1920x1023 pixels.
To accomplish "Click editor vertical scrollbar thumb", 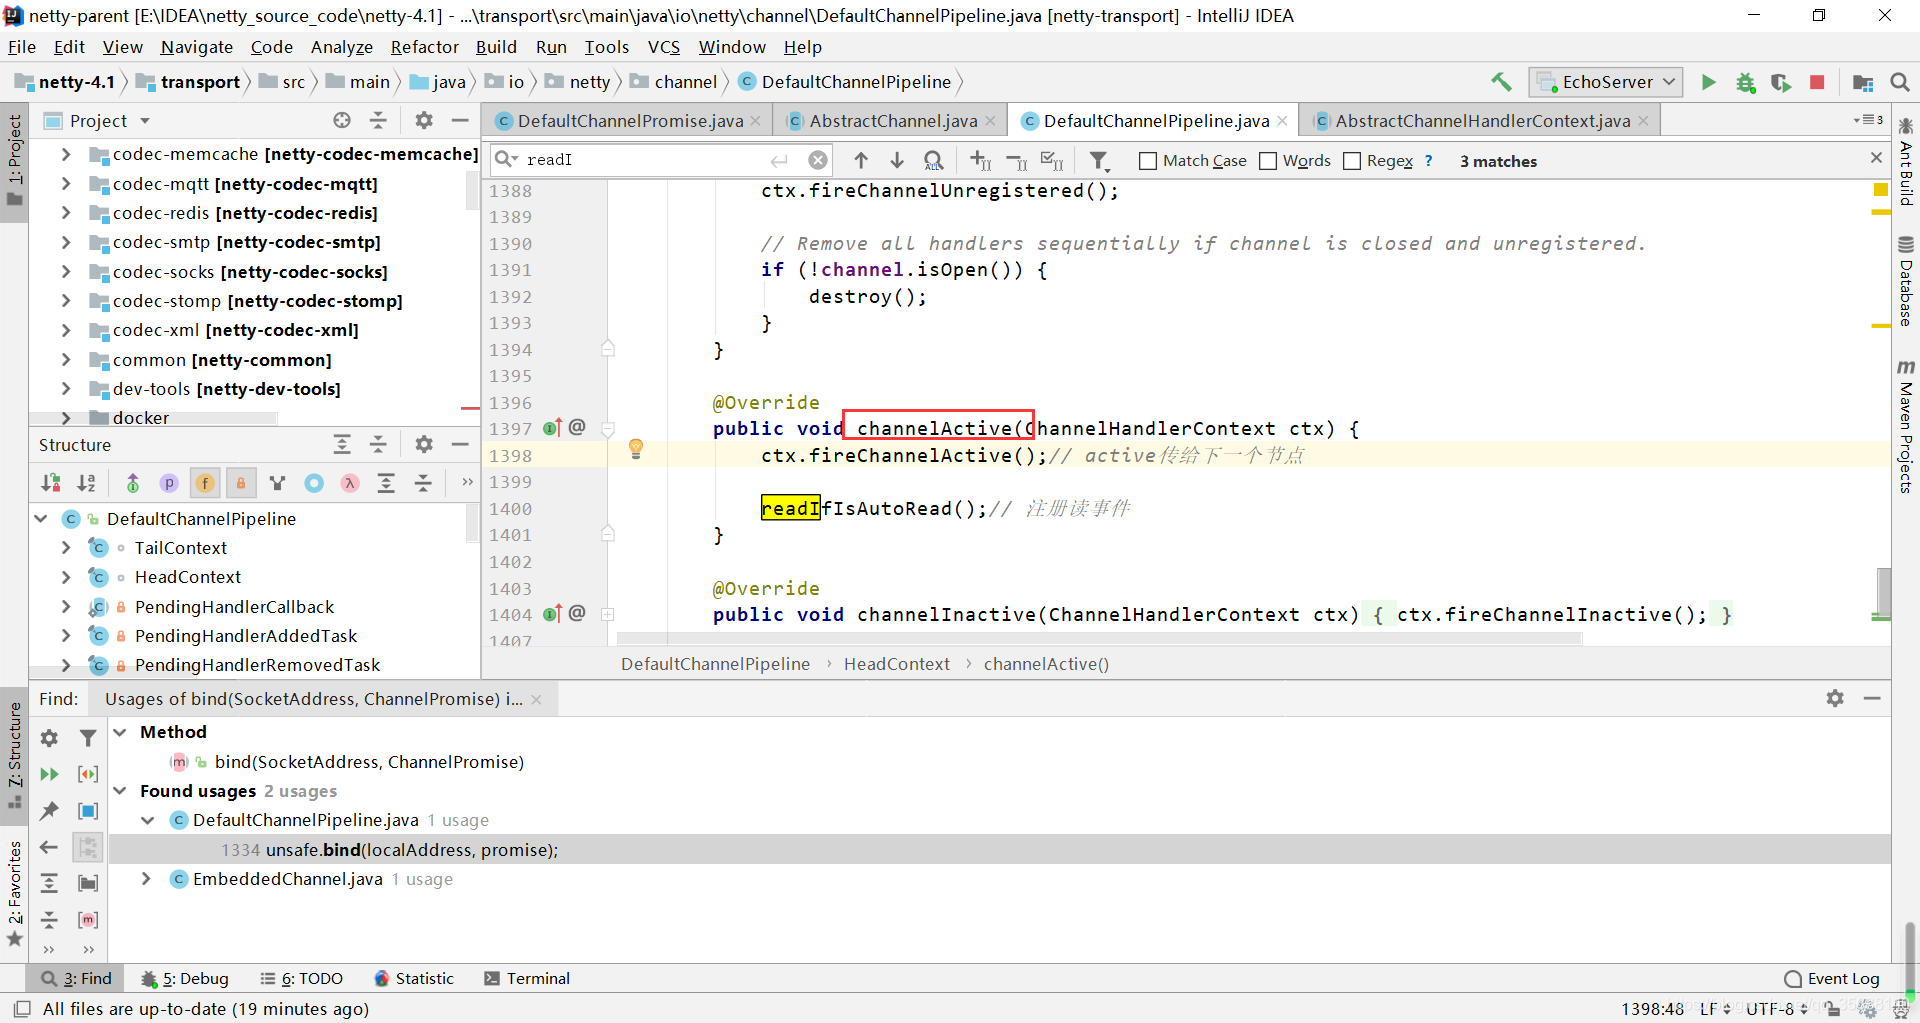I will 1883,591.
